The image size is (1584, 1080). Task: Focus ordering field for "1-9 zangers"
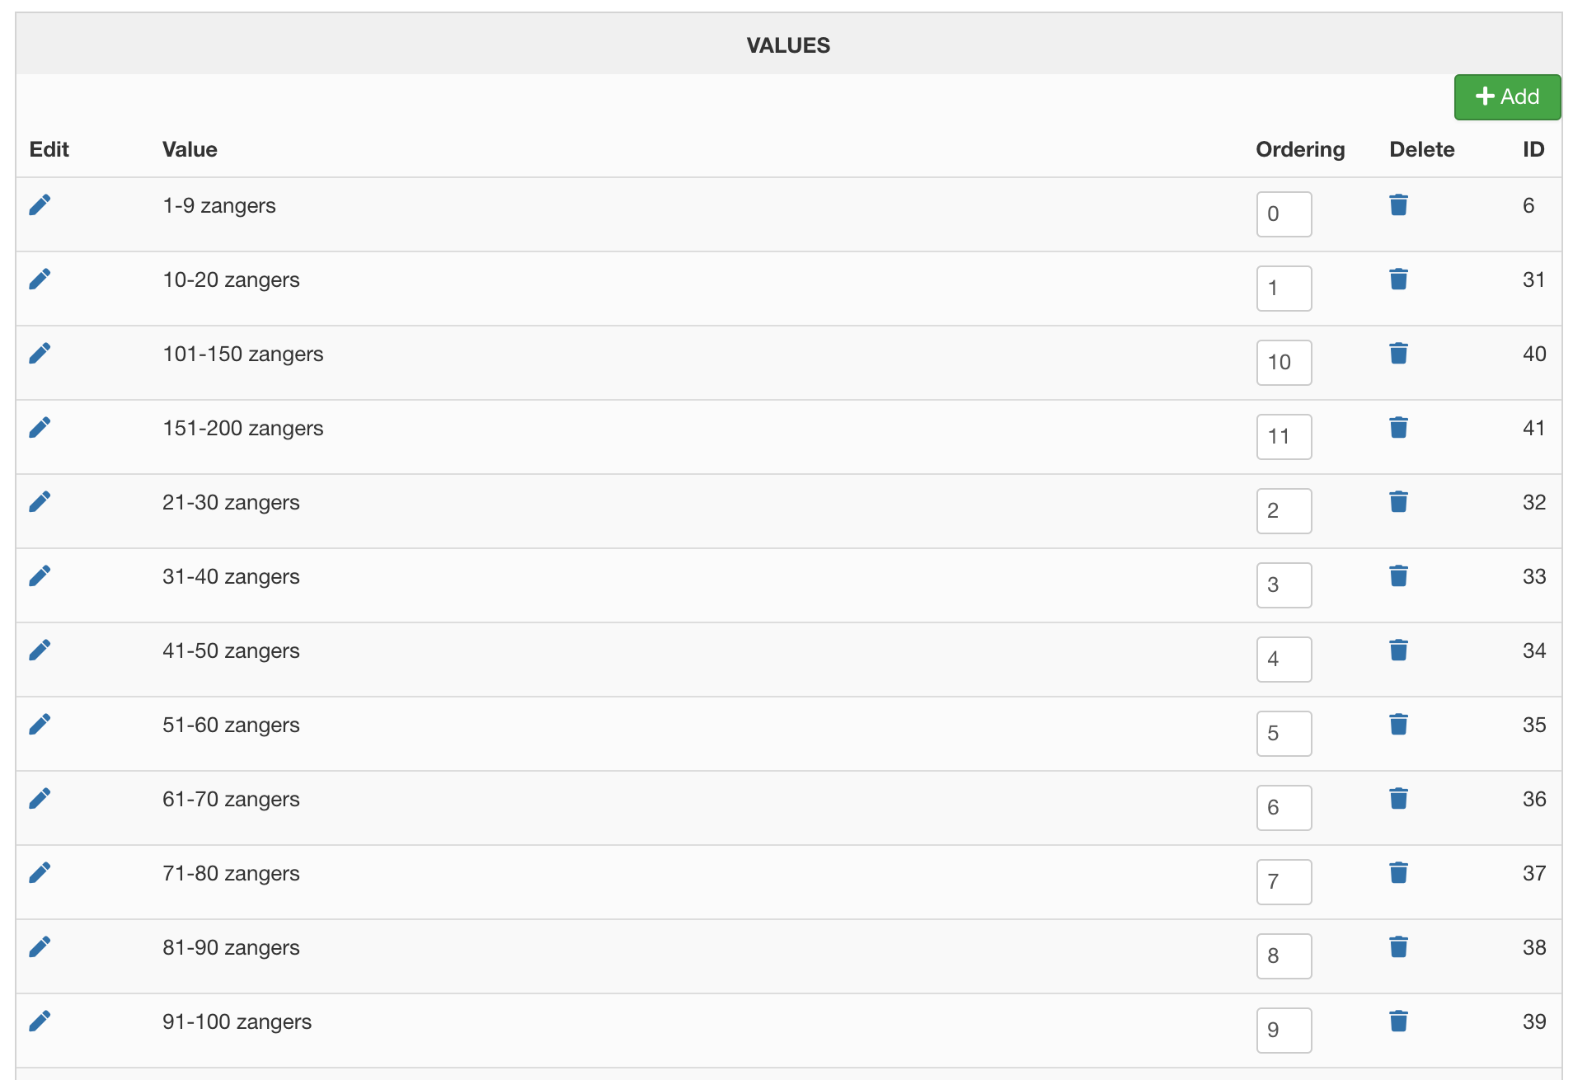pyautogui.click(x=1283, y=214)
